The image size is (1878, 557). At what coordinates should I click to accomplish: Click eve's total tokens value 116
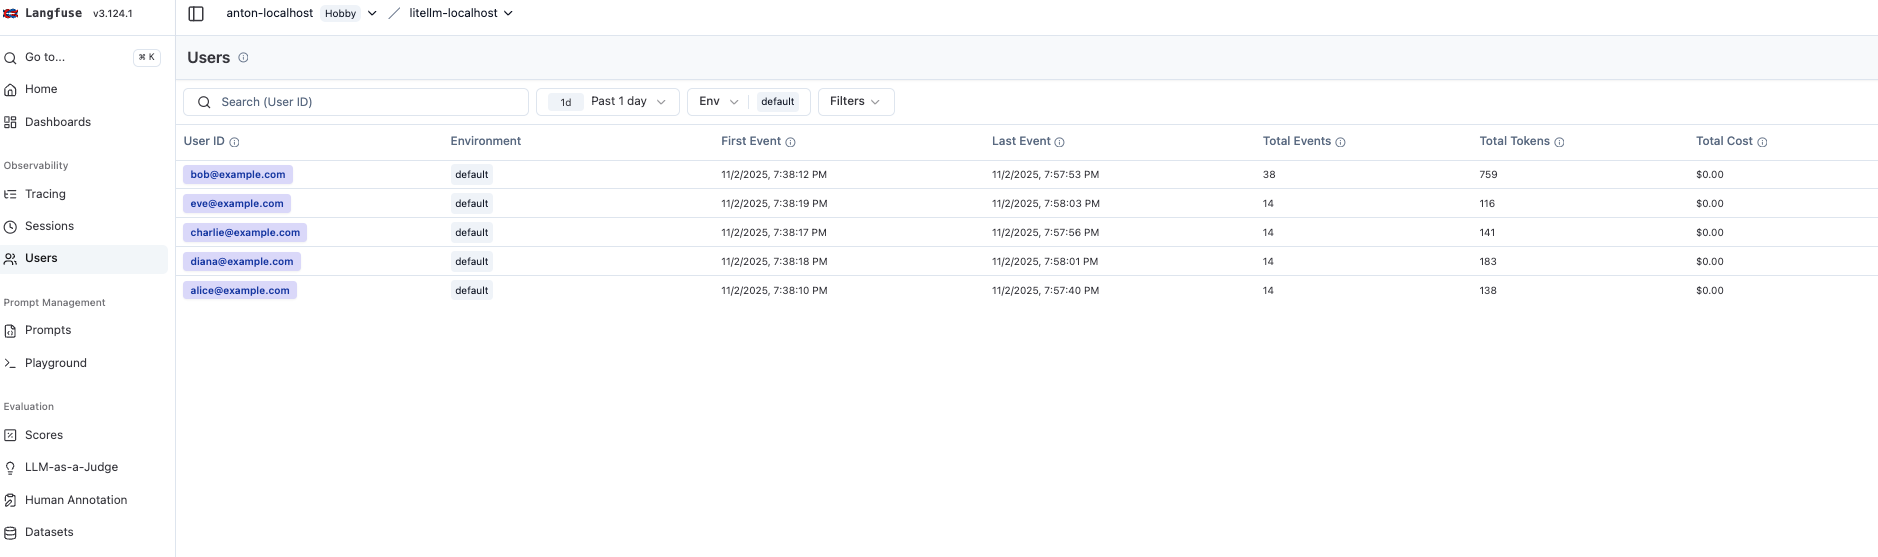(x=1487, y=204)
